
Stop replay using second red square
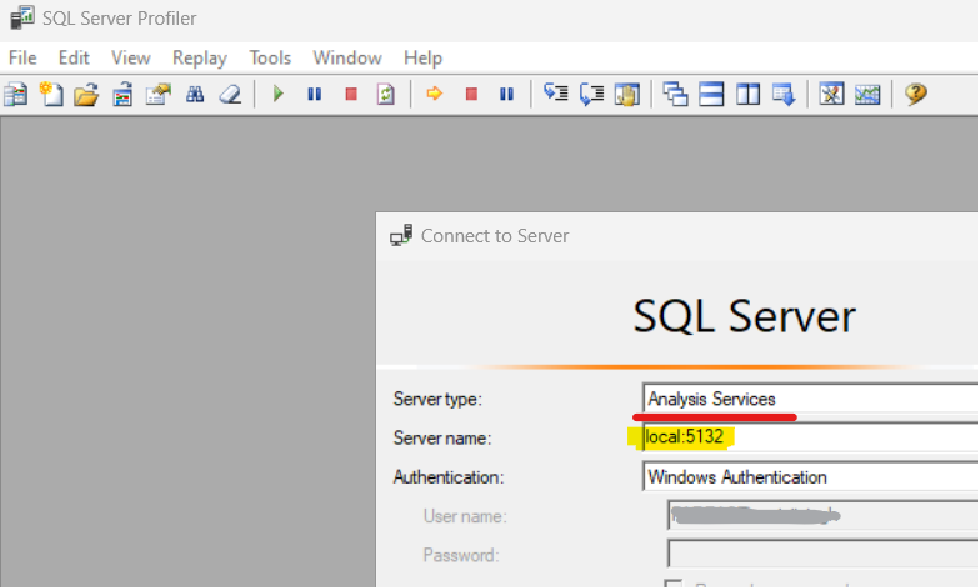tap(471, 94)
